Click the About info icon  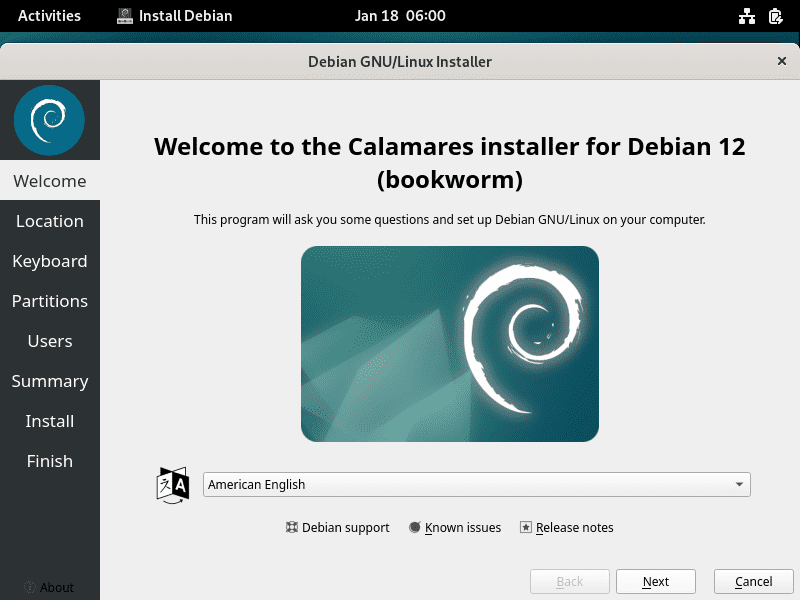tap(30, 587)
